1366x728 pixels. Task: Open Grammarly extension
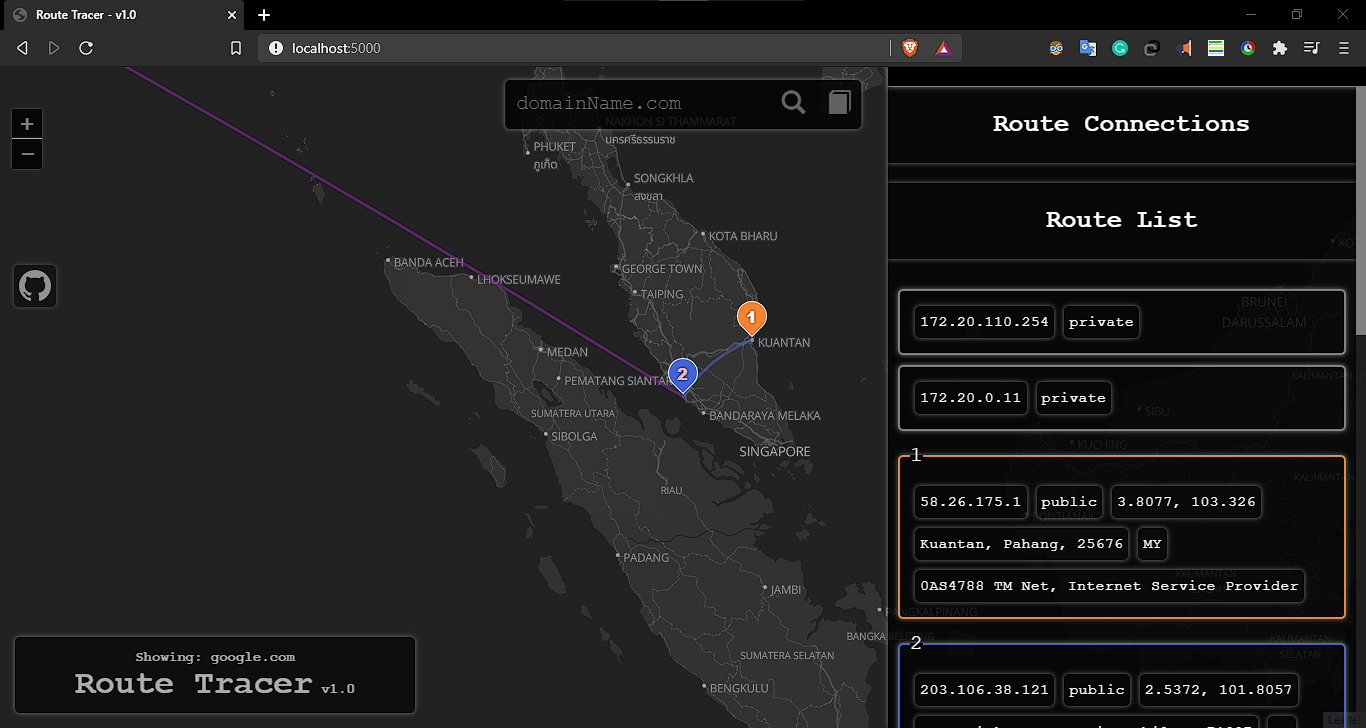coord(1120,48)
